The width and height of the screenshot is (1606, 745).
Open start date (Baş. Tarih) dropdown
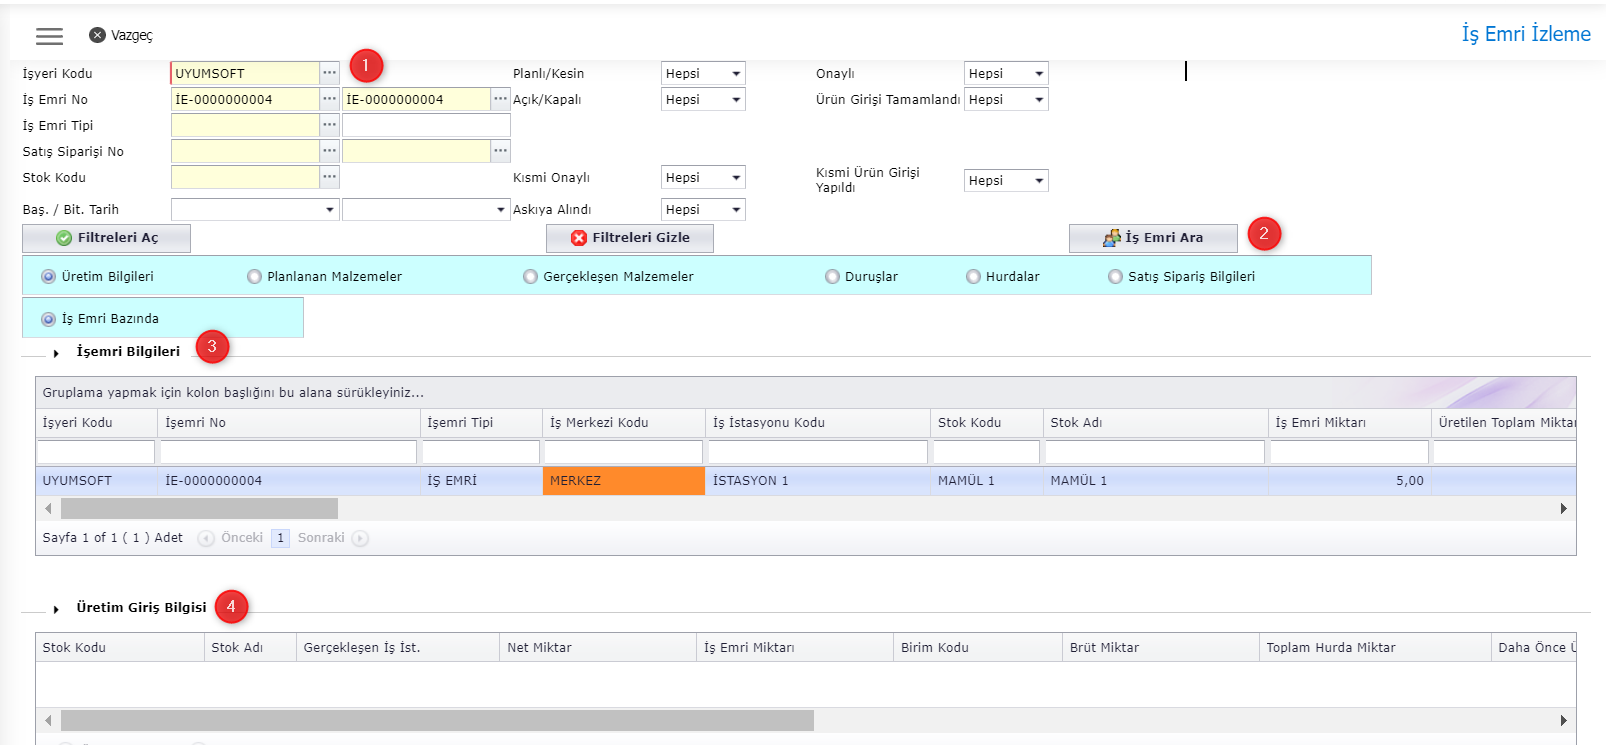coord(330,210)
